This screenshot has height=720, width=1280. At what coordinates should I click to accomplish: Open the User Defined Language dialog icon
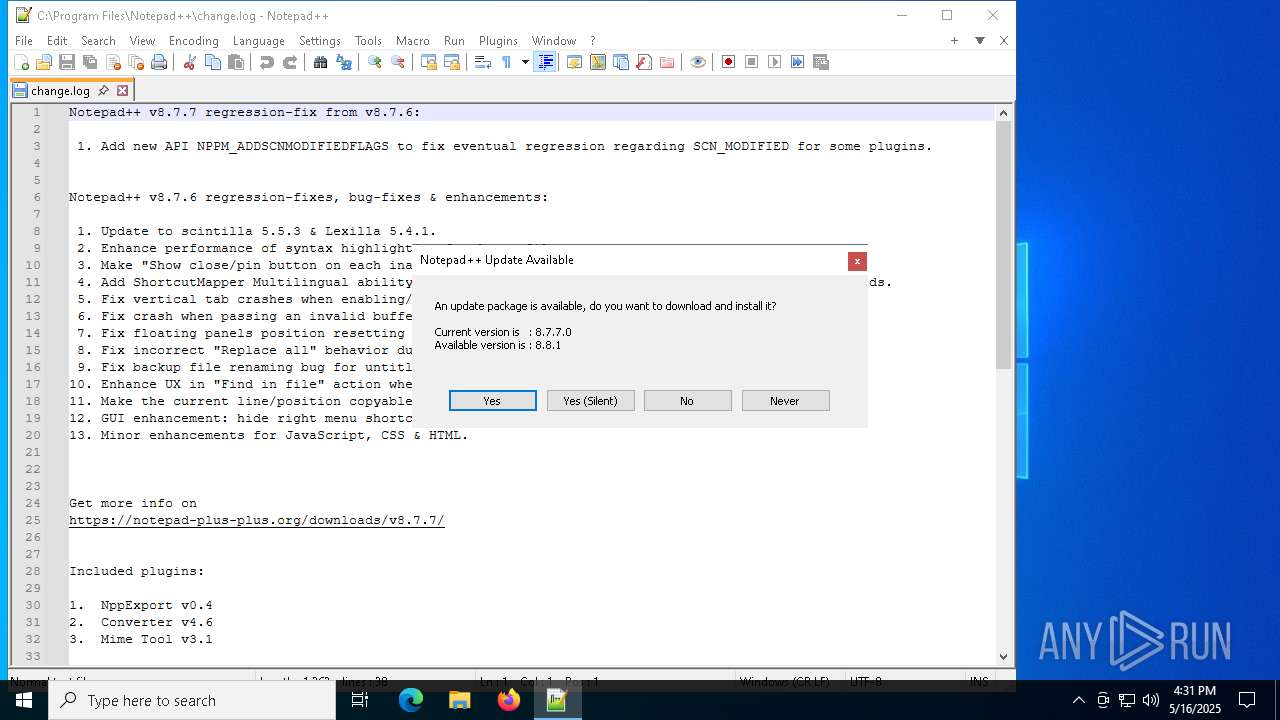pyautogui.click(x=575, y=62)
